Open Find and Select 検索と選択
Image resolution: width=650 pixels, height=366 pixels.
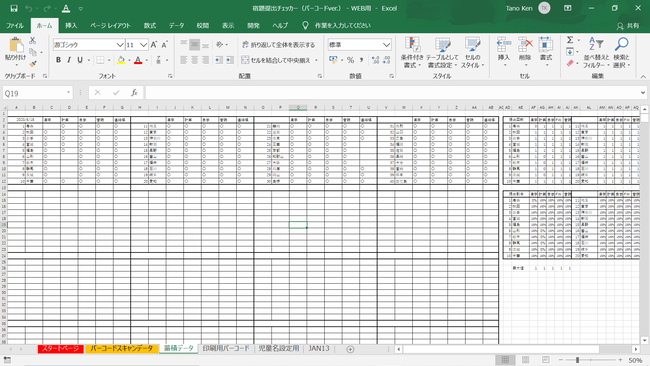(x=621, y=53)
